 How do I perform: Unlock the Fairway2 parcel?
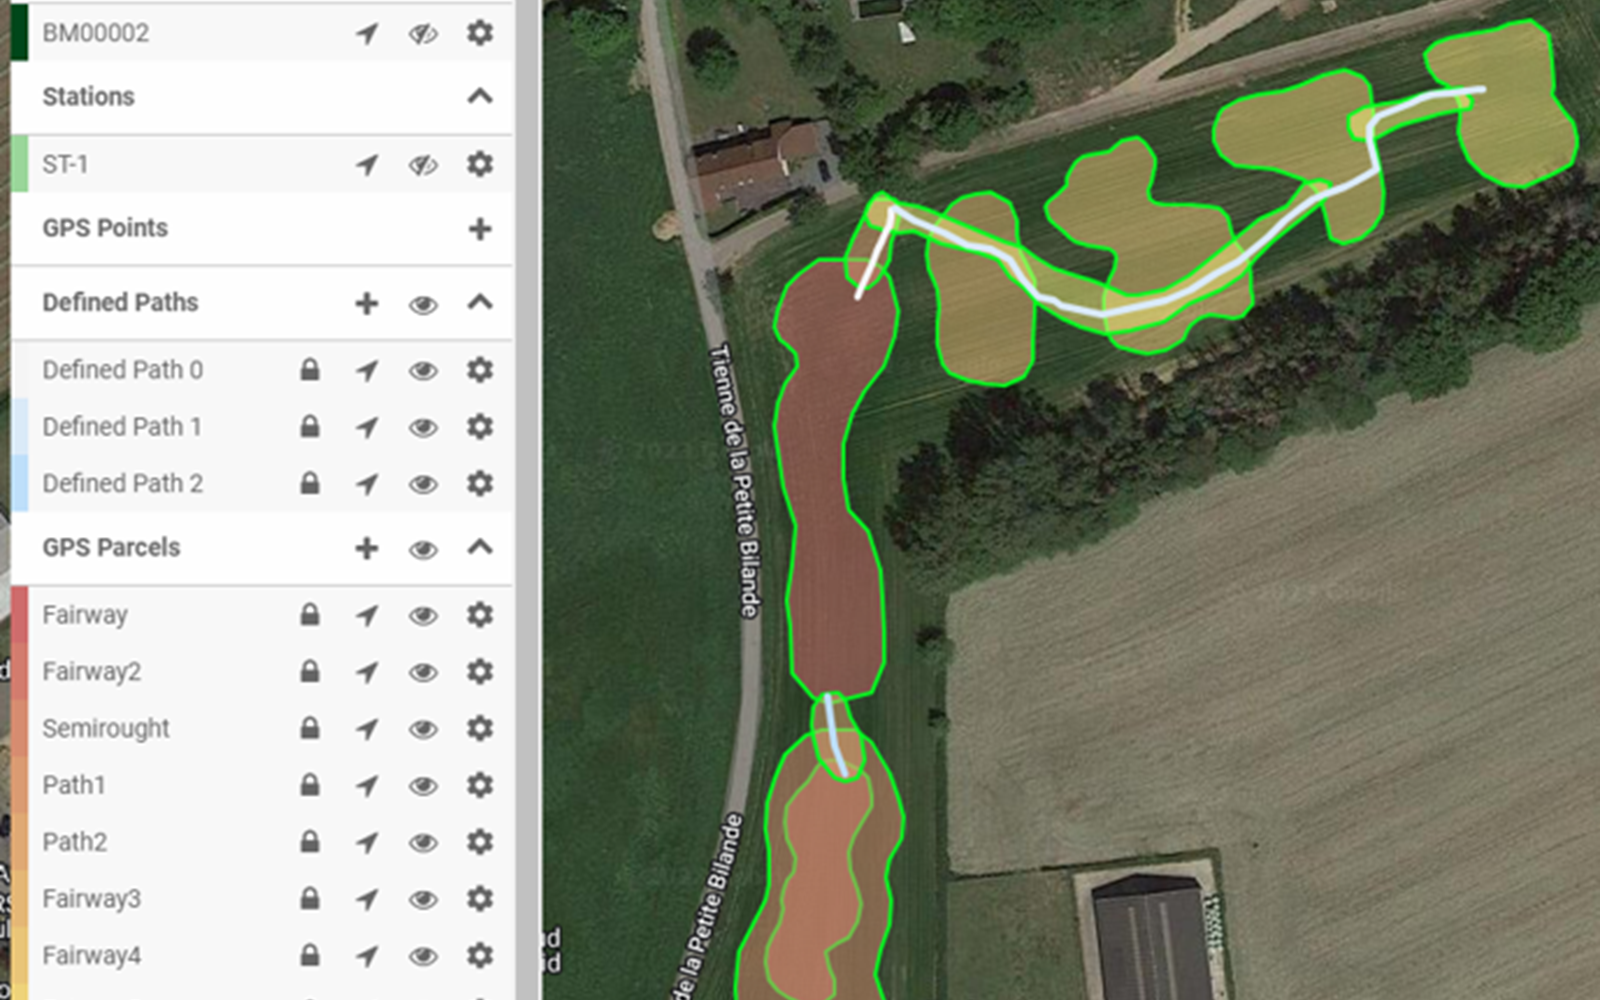[x=310, y=671]
